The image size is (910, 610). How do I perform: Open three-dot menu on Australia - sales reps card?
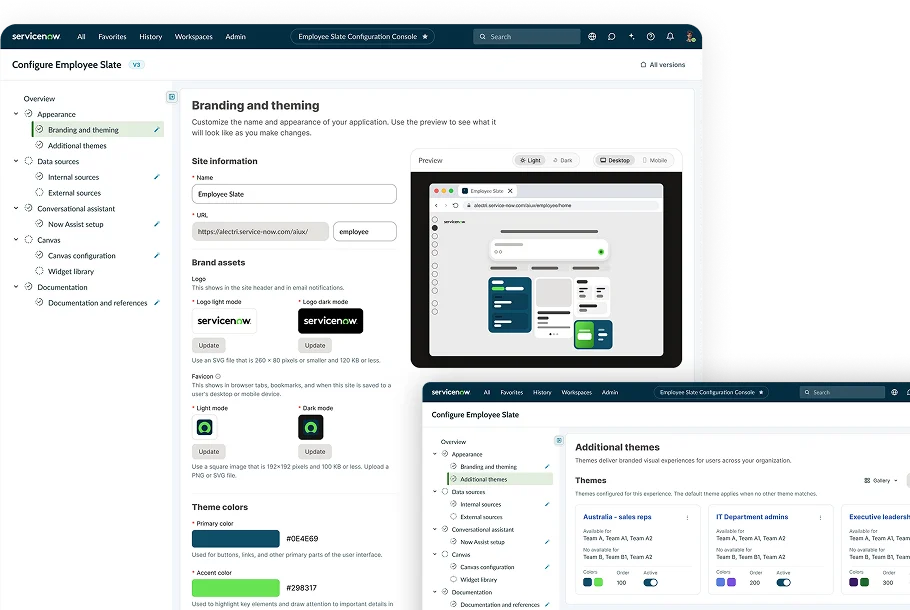[687, 517]
